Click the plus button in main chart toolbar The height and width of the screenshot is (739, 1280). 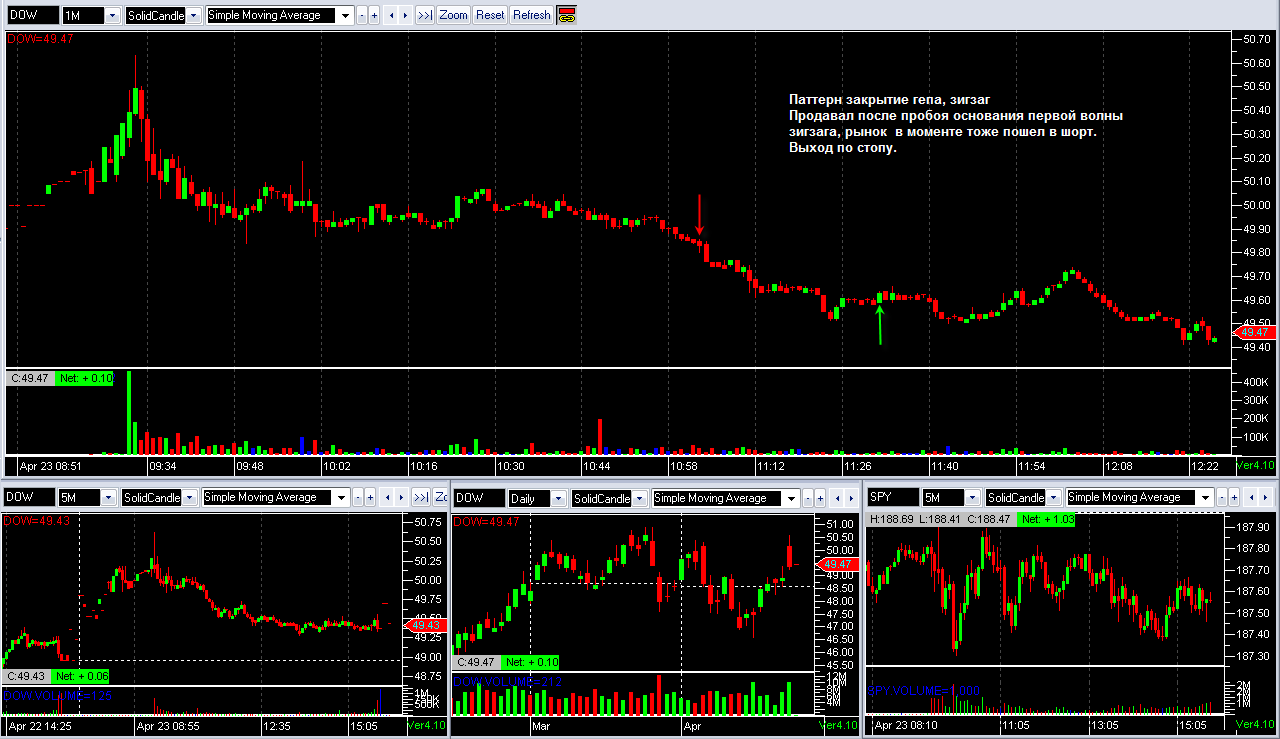tap(374, 15)
